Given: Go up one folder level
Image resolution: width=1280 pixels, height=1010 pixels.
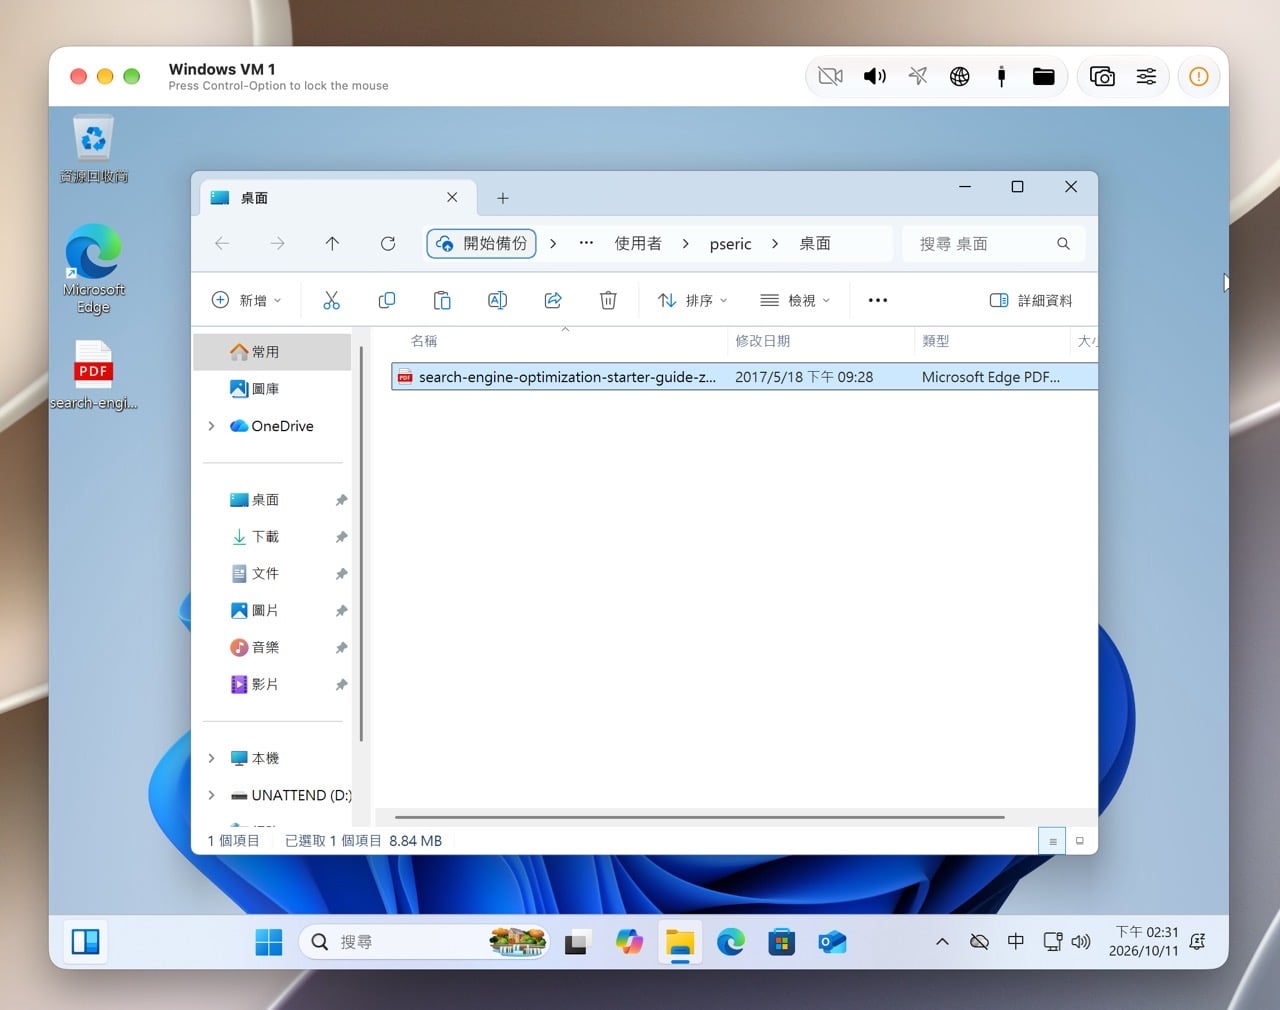Looking at the screenshot, I should tap(332, 243).
